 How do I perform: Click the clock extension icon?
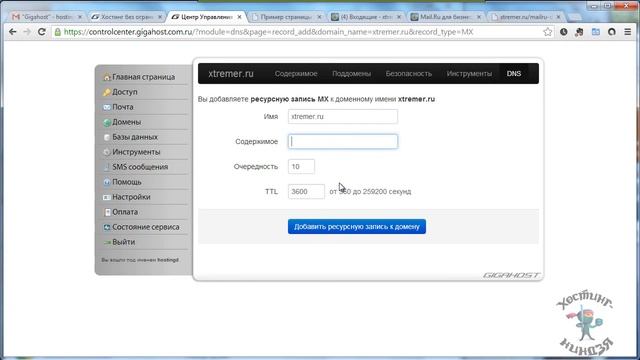tap(564, 32)
